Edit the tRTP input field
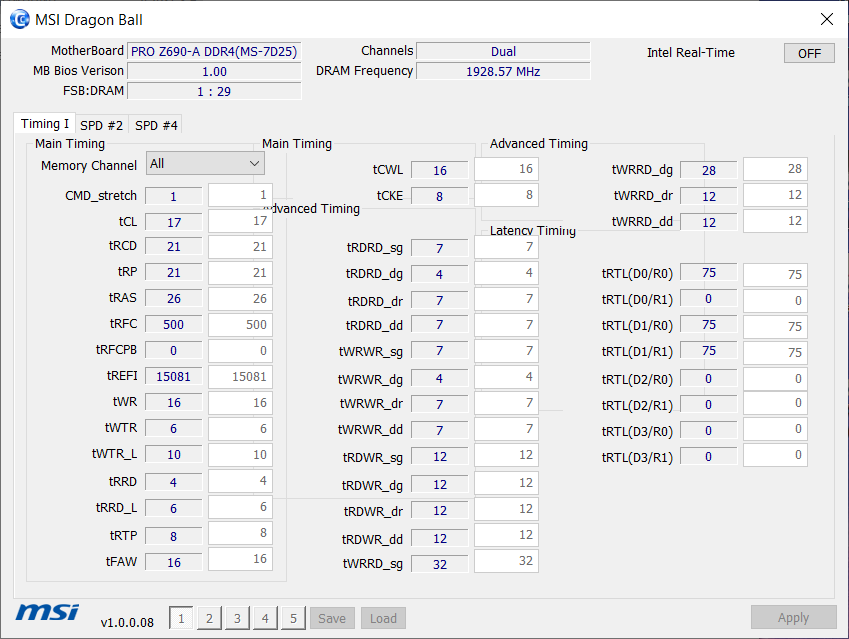The width and height of the screenshot is (849, 639). tap(240, 533)
